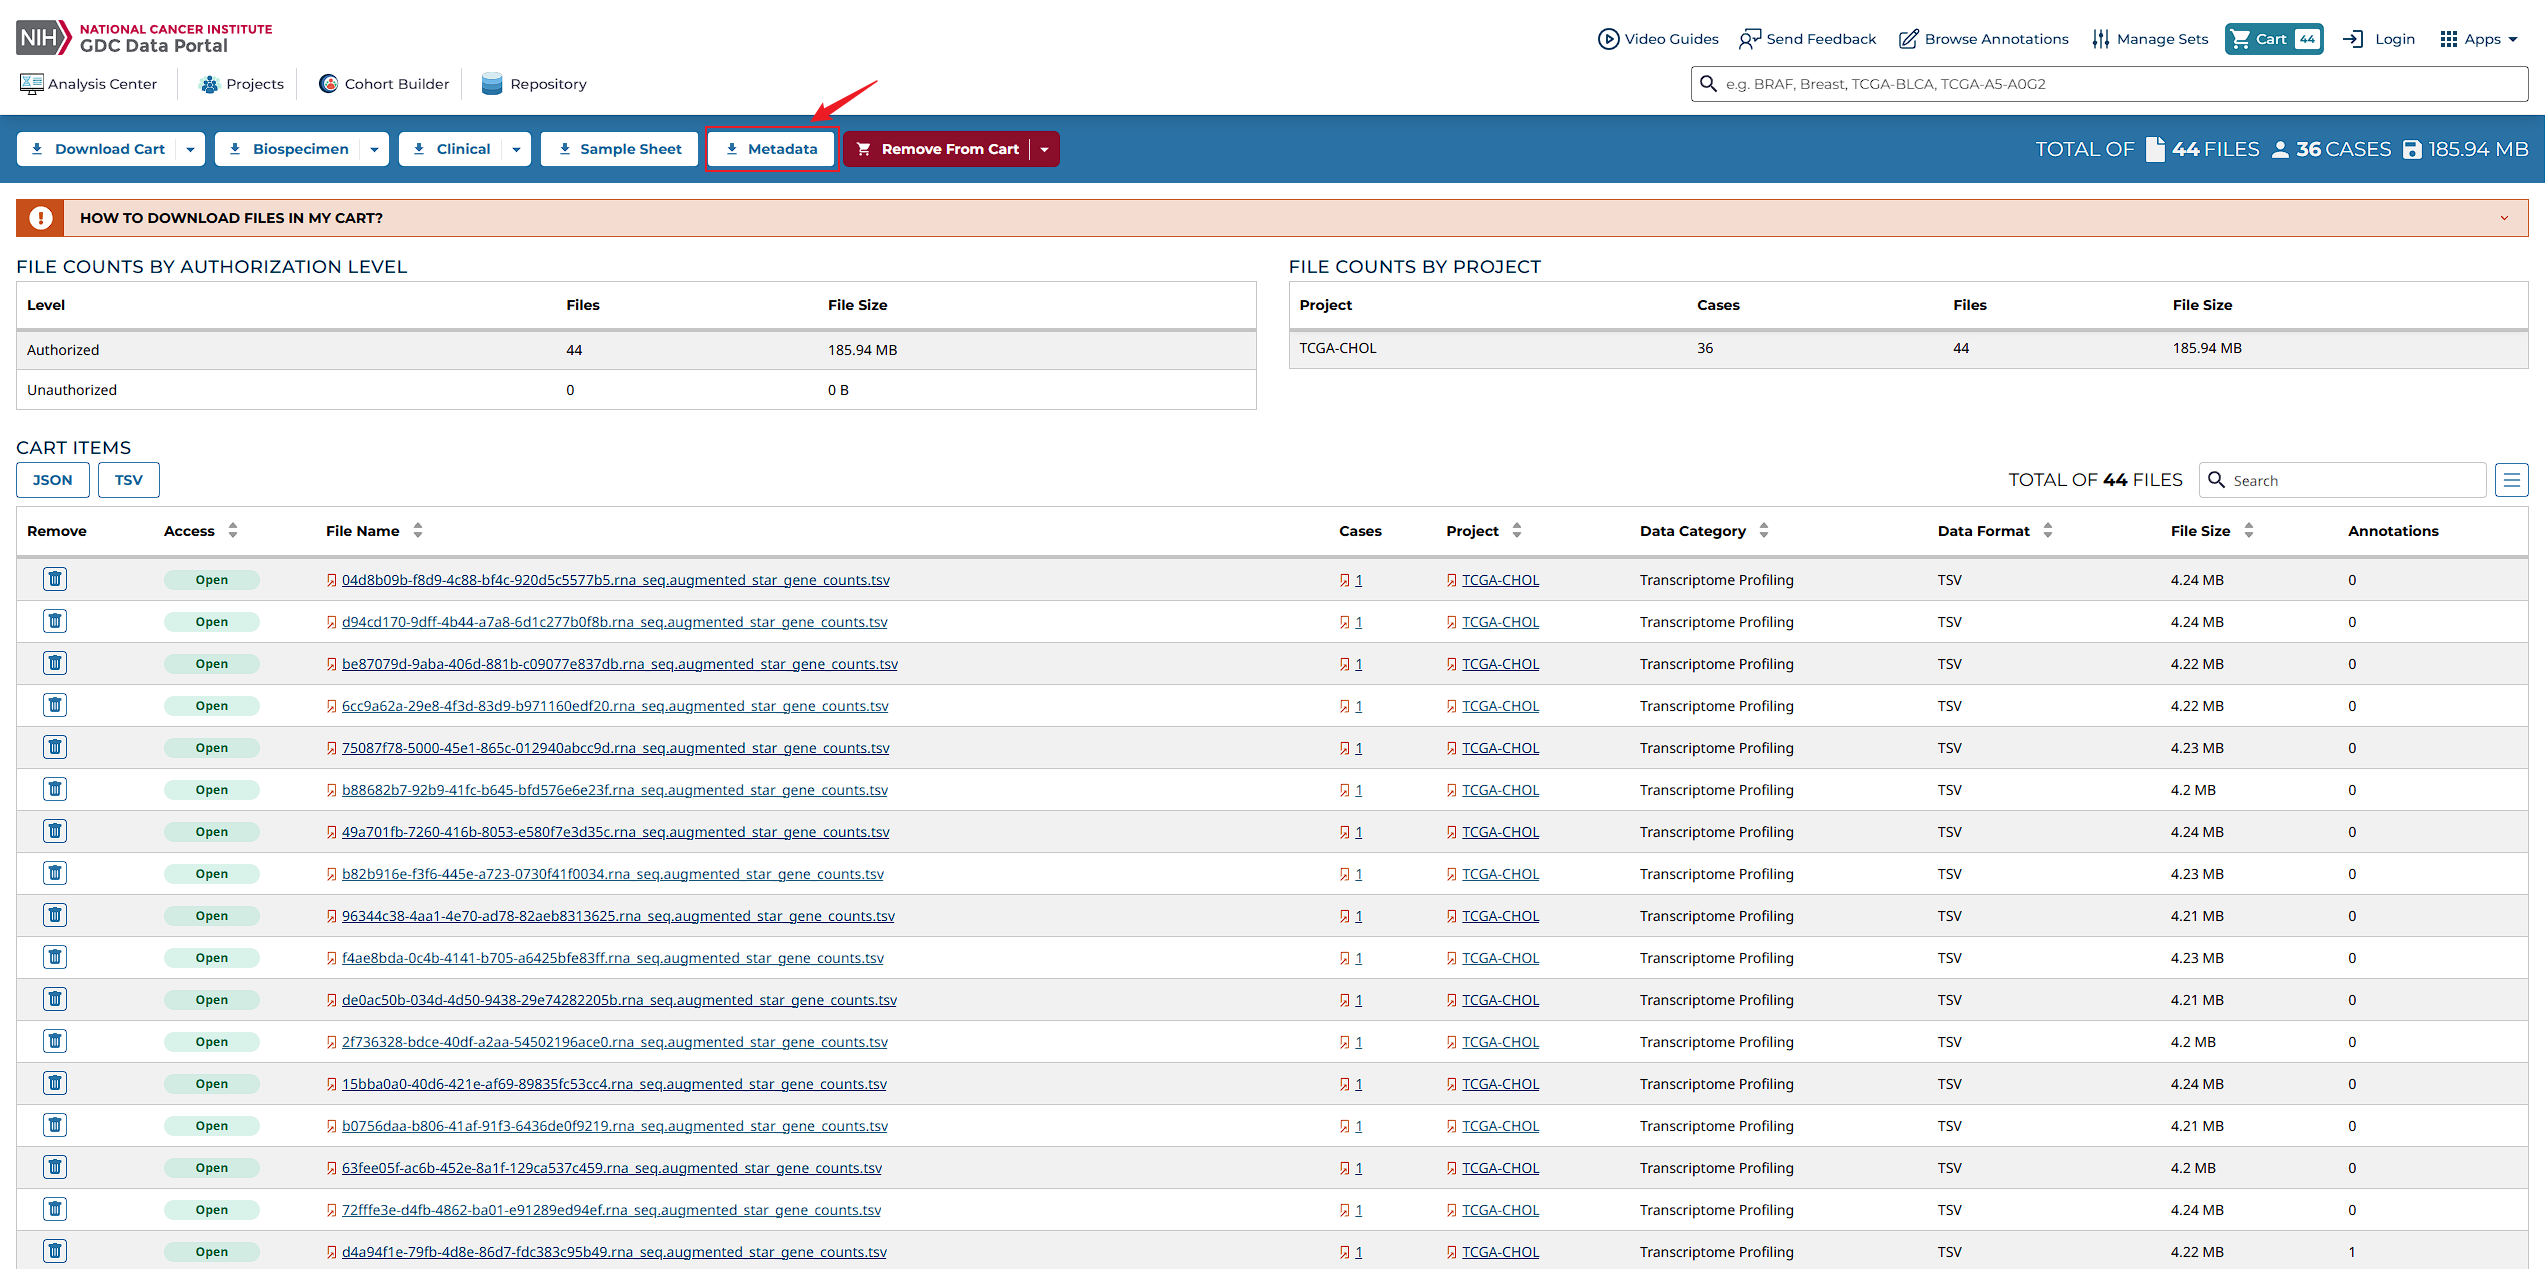This screenshot has height=1269, width=2545.
Task: Sort table by File Size column
Action: tap(2249, 531)
